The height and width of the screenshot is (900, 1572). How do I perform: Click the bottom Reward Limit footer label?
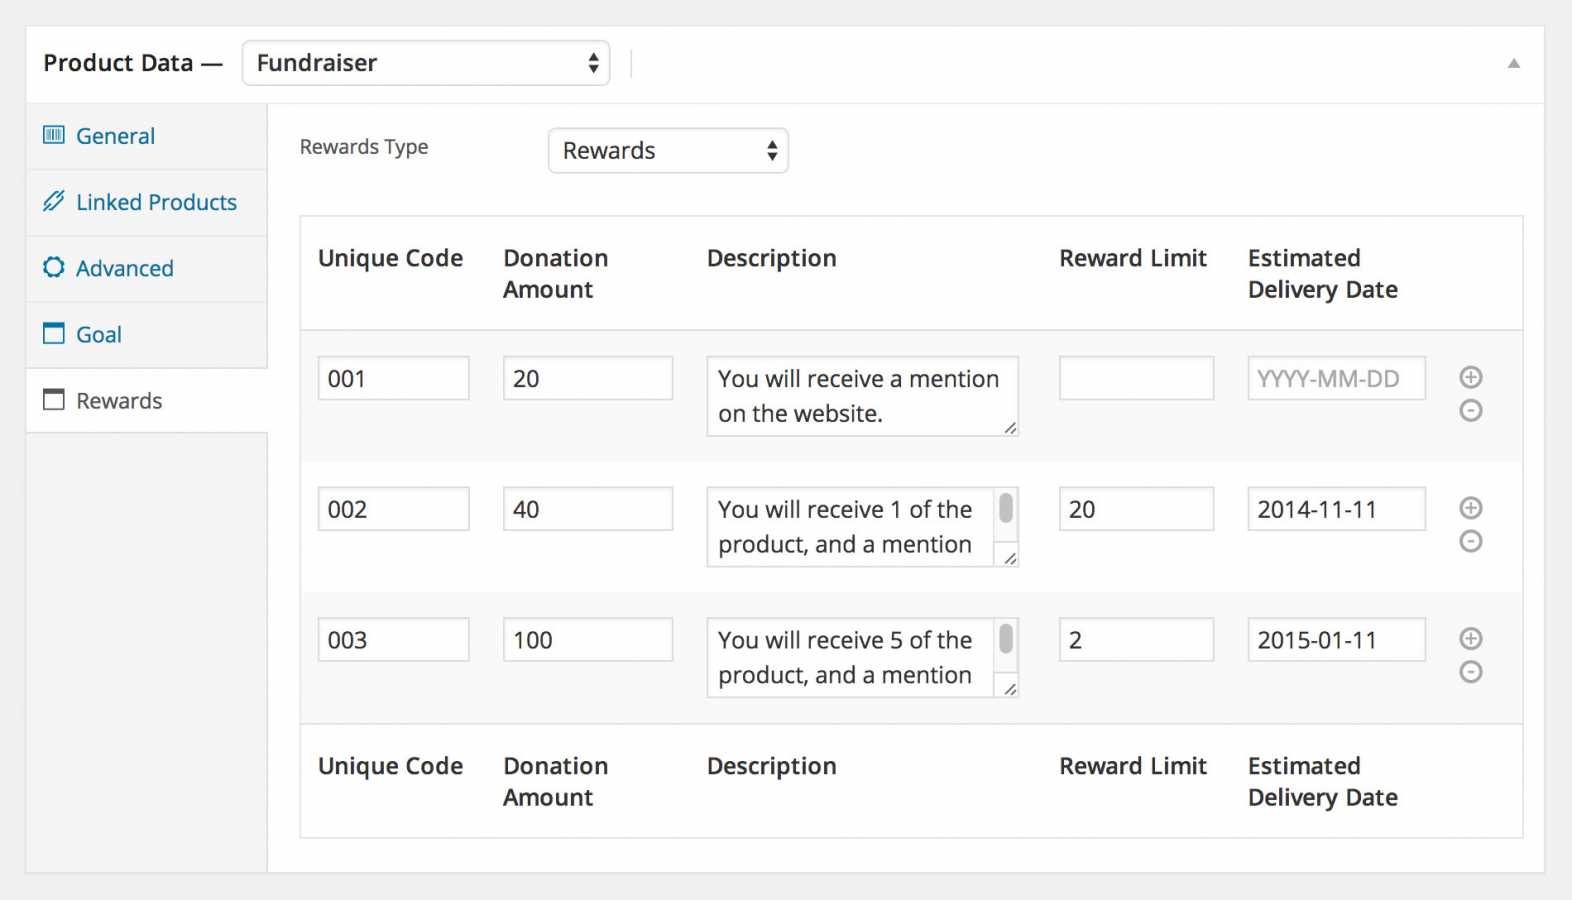click(x=1133, y=766)
